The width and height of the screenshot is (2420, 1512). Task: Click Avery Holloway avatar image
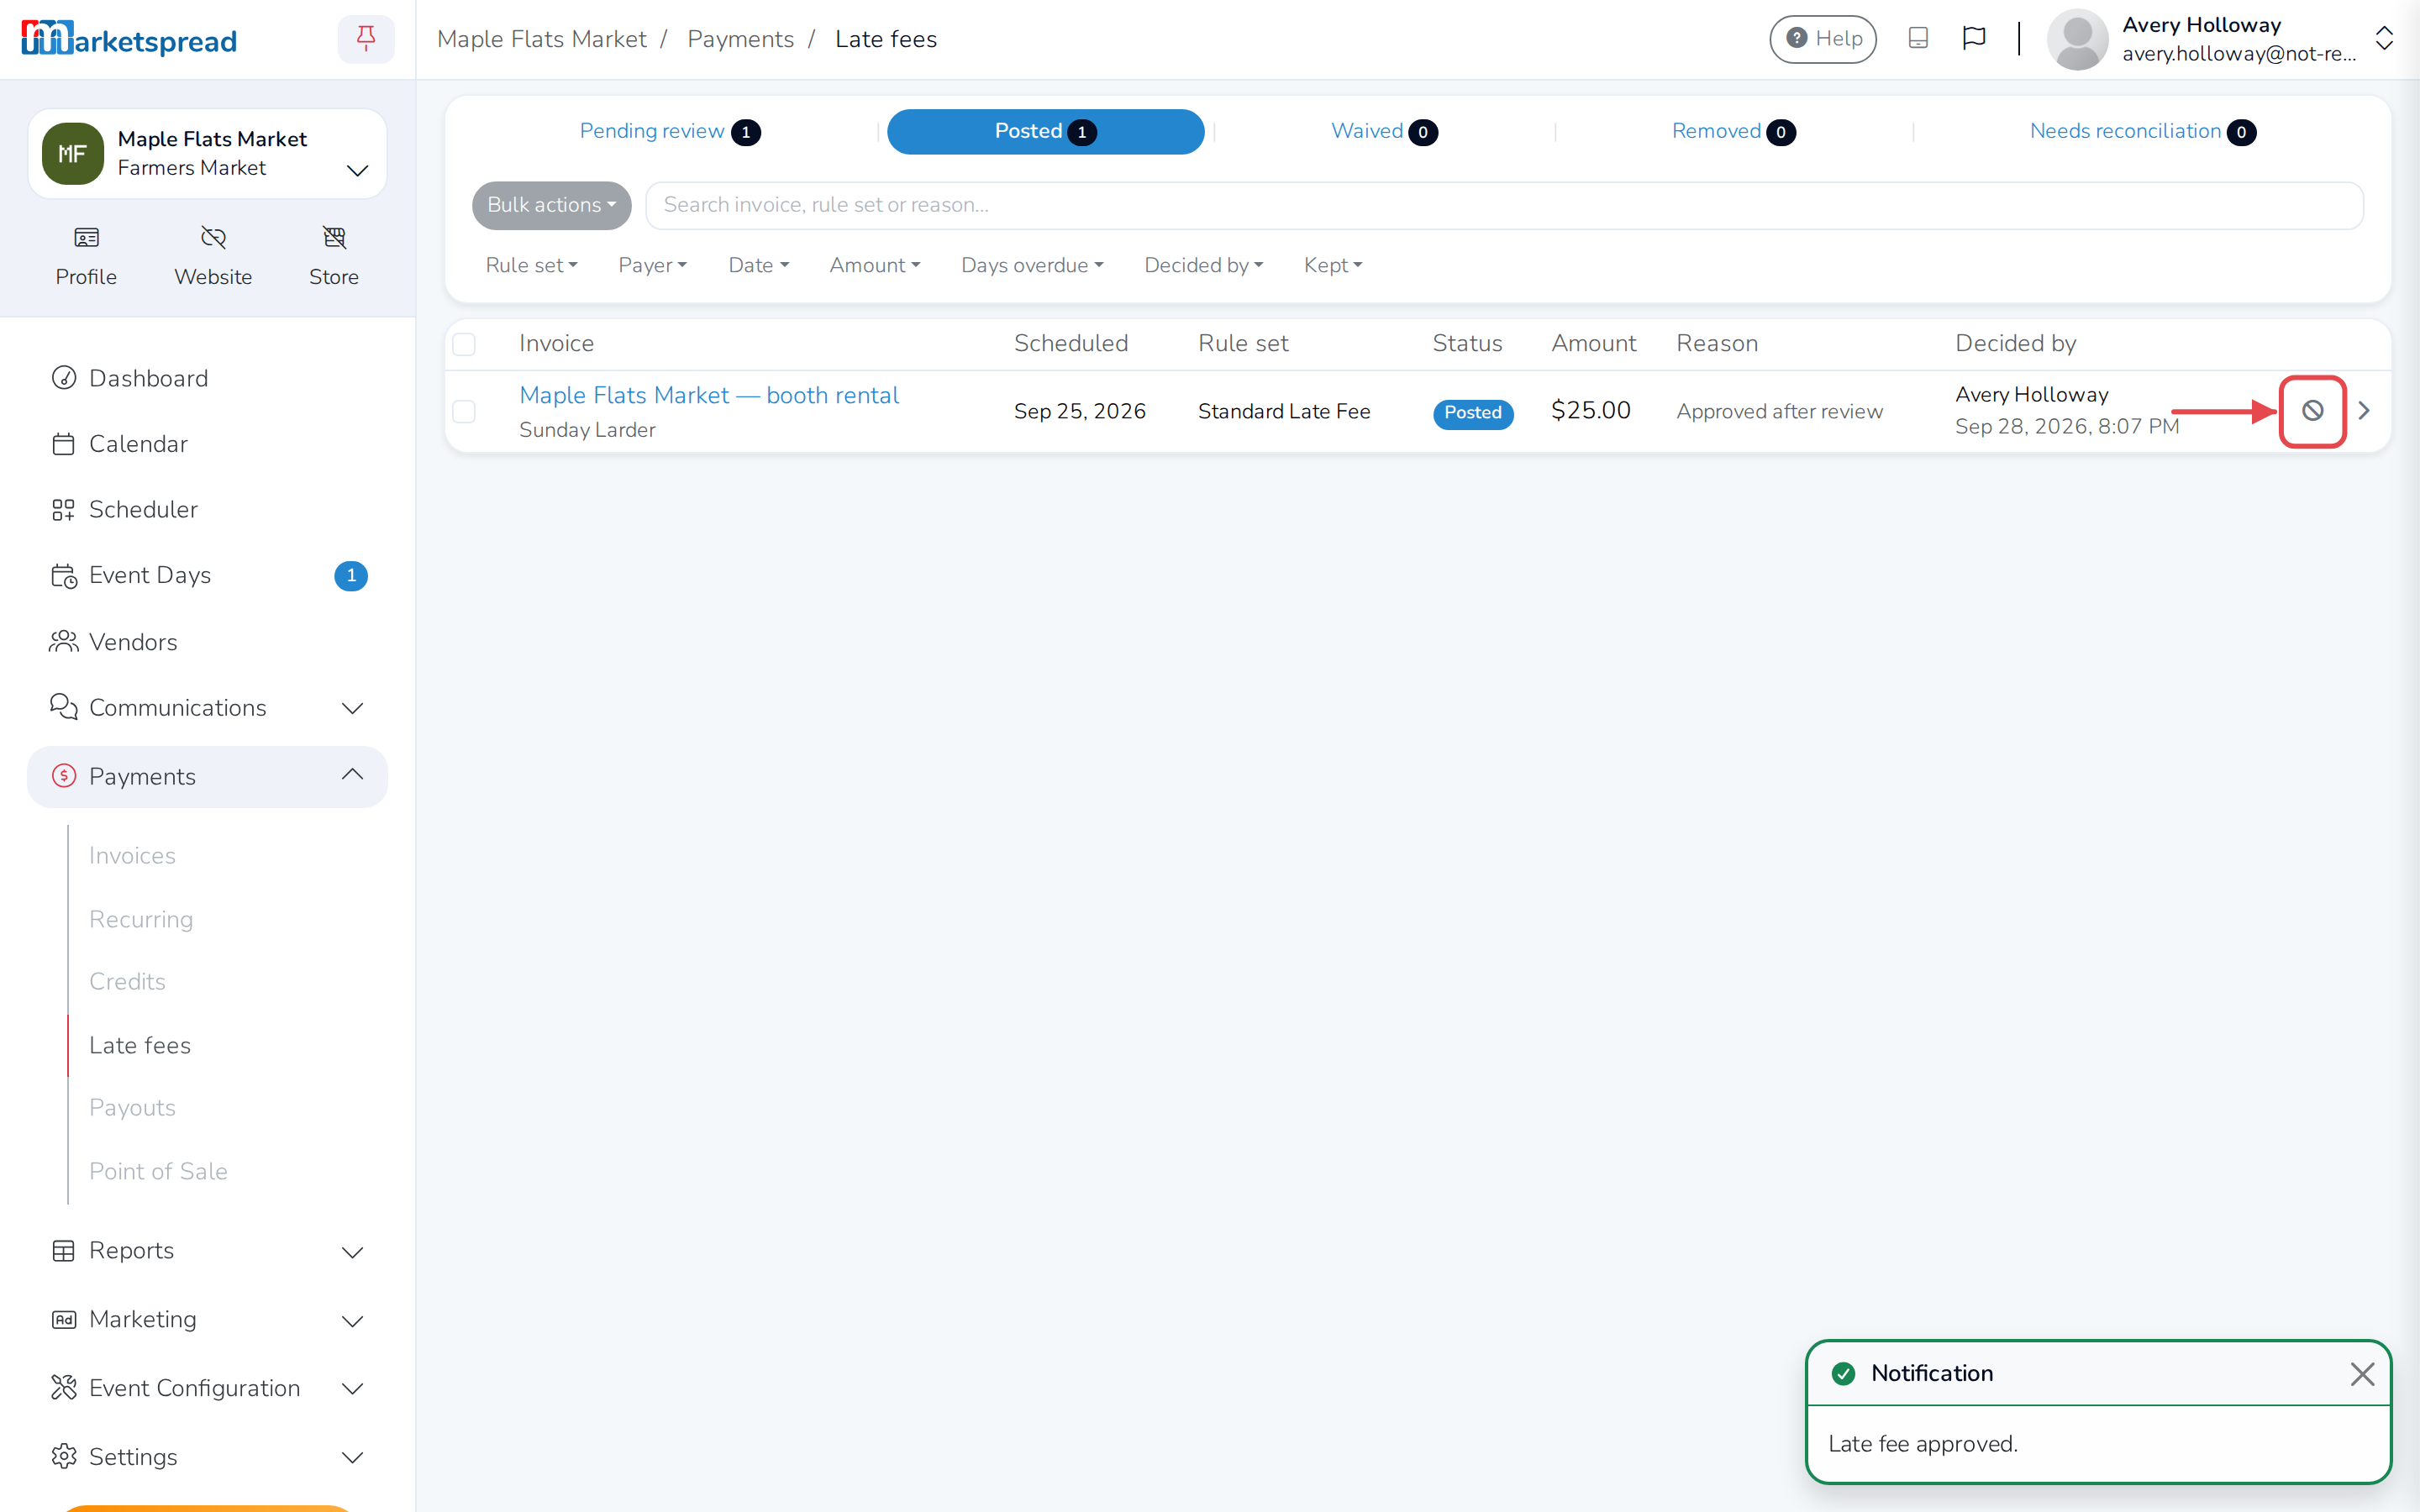(2077, 39)
